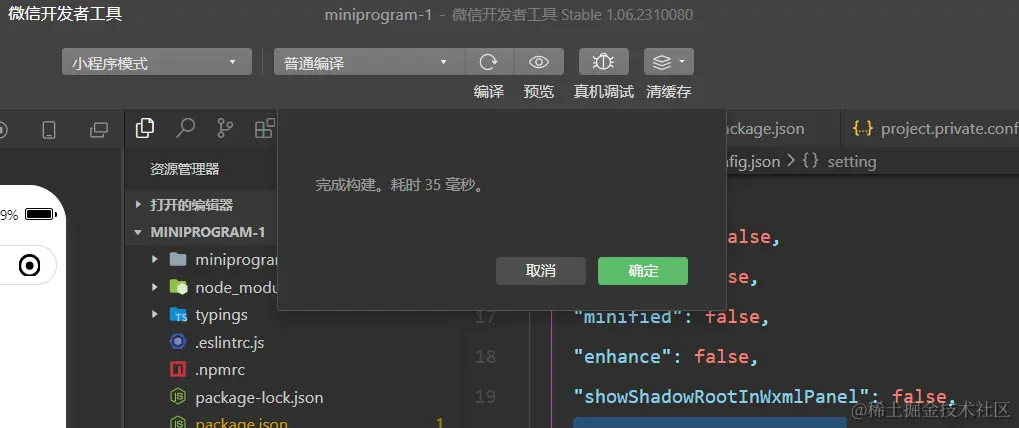
Task: Open the extensions blocks icon
Action: tap(264, 129)
